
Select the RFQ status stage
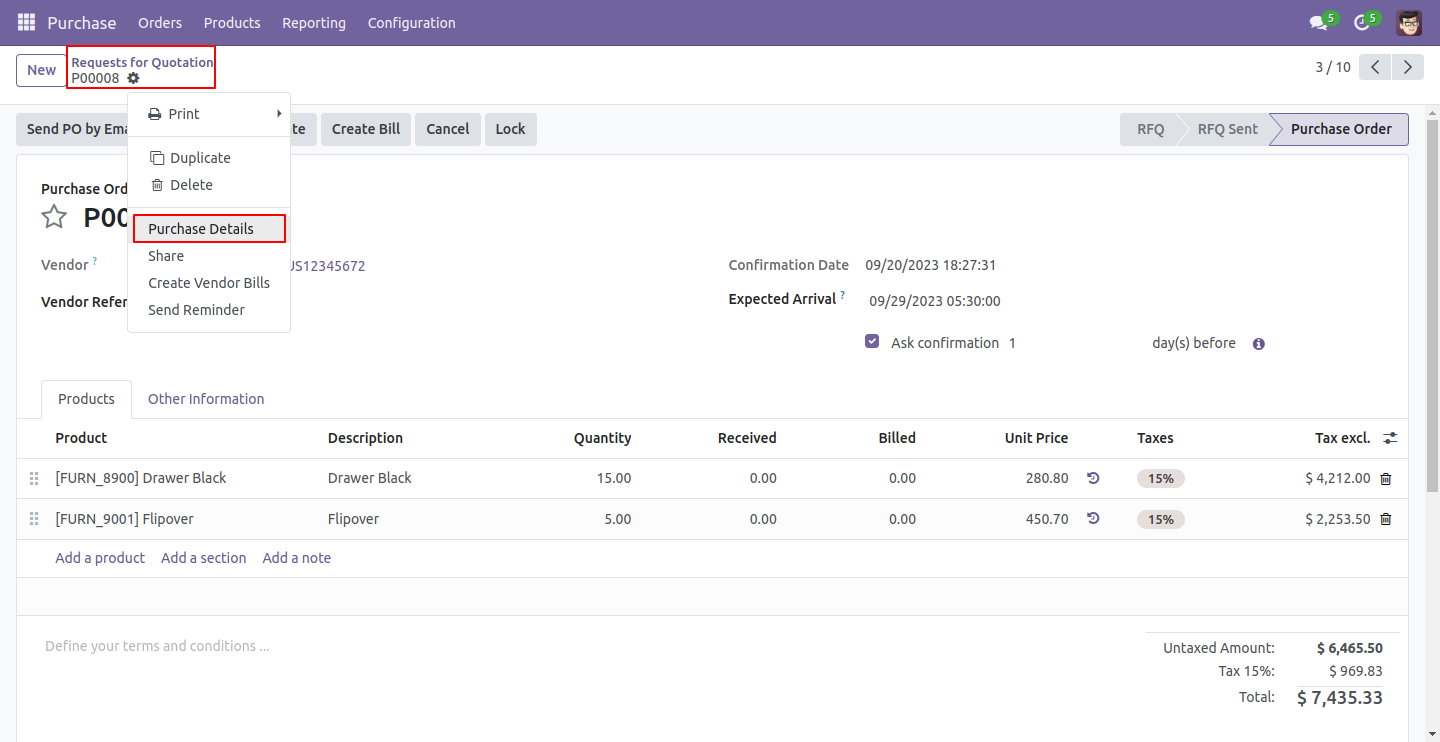pyautogui.click(x=1150, y=129)
